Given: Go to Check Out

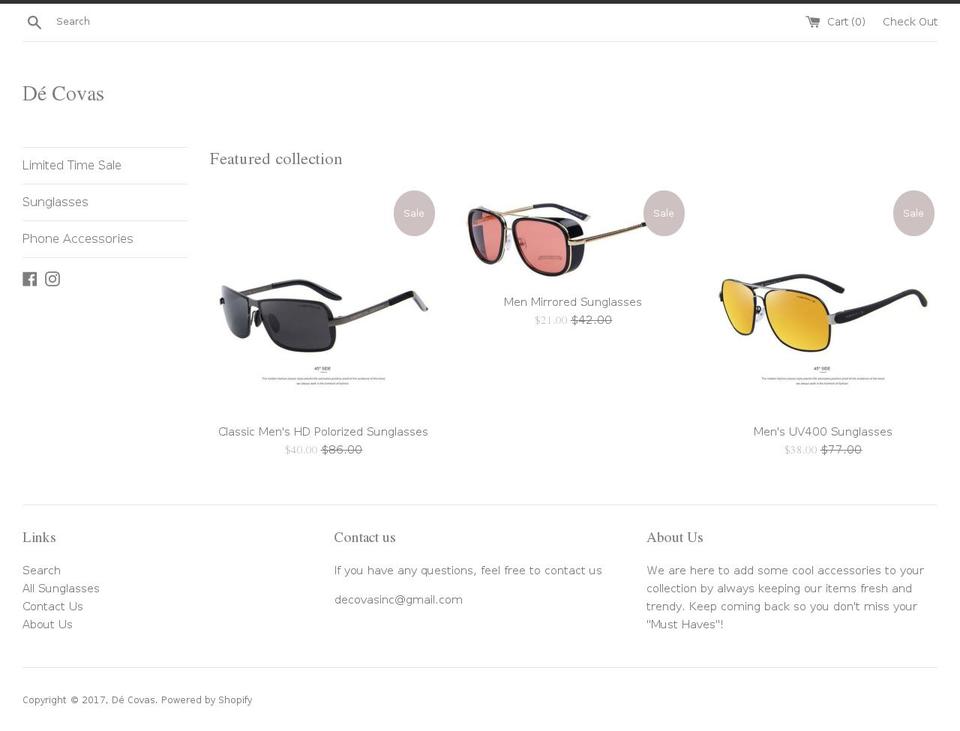Looking at the screenshot, I should pos(910,22).
